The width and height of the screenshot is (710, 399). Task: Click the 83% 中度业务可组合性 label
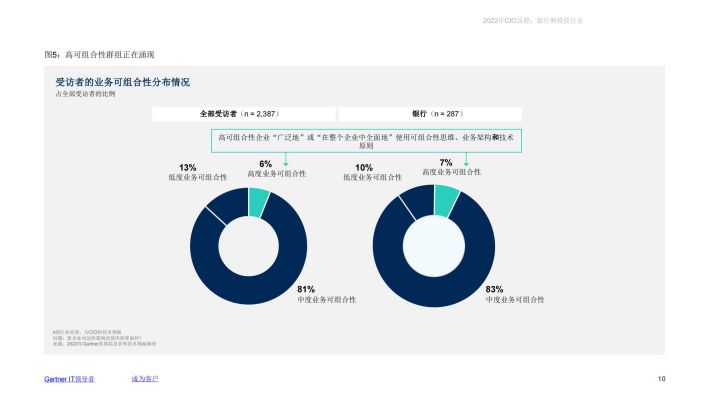pos(515,294)
